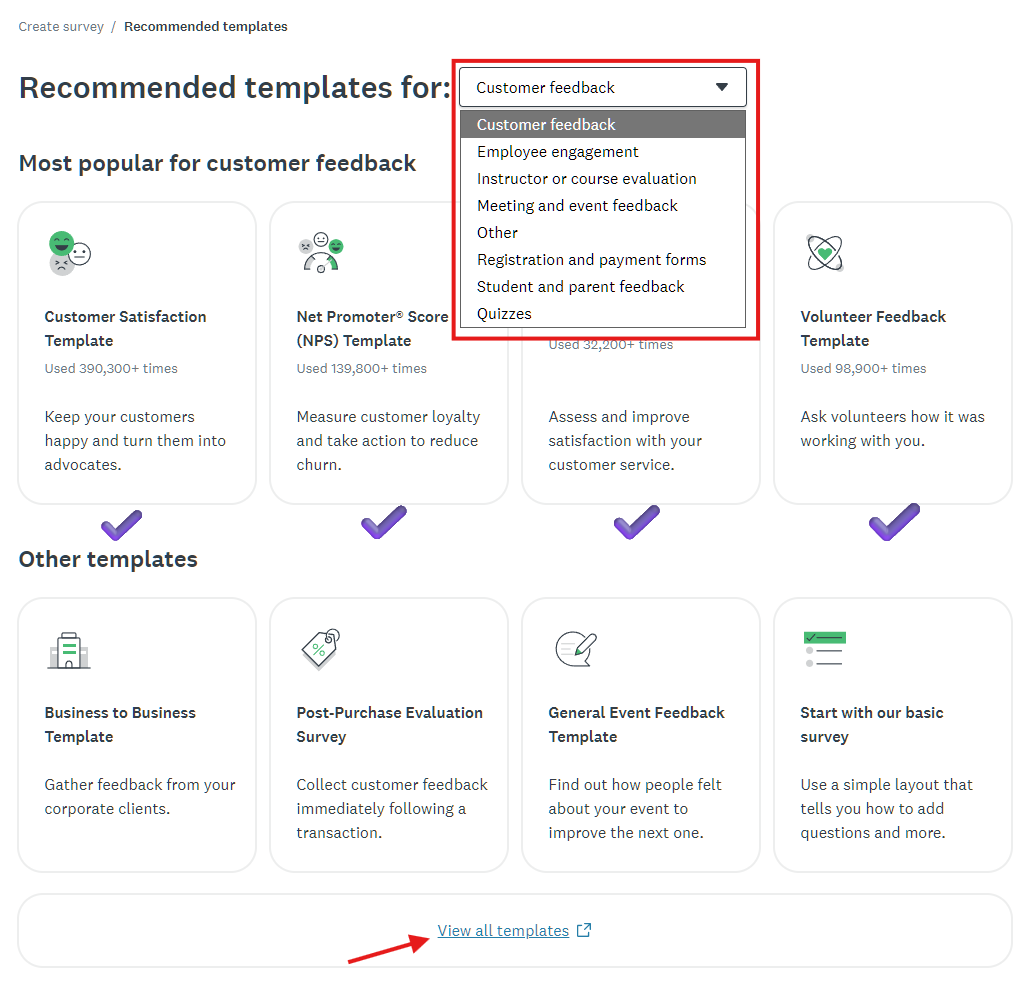Image resolution: width=1033 pixels, height=986 pixels.
Task: Click the Customer Satisfaction smiley faces icon
Action: [69, 253]
